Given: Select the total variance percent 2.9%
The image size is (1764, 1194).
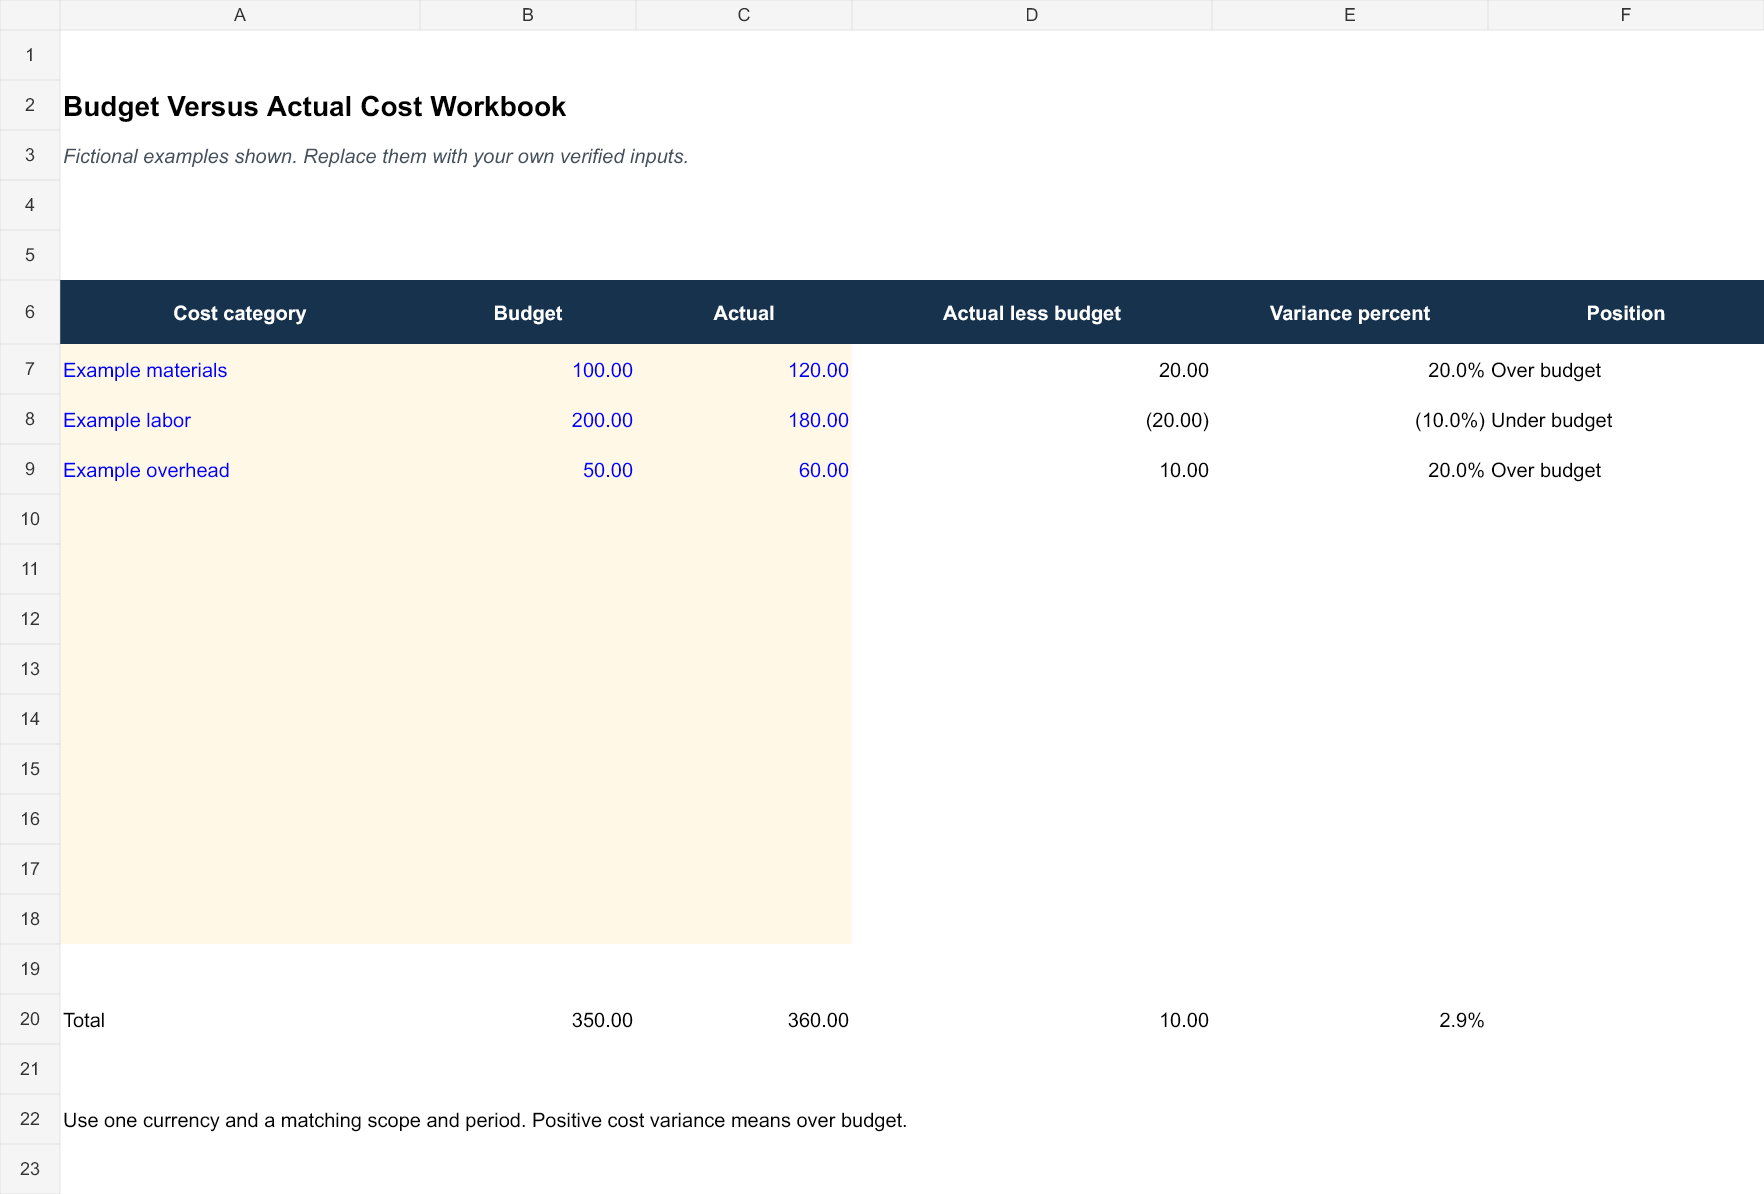Looking at the screenshot, I should 1350,1019.
